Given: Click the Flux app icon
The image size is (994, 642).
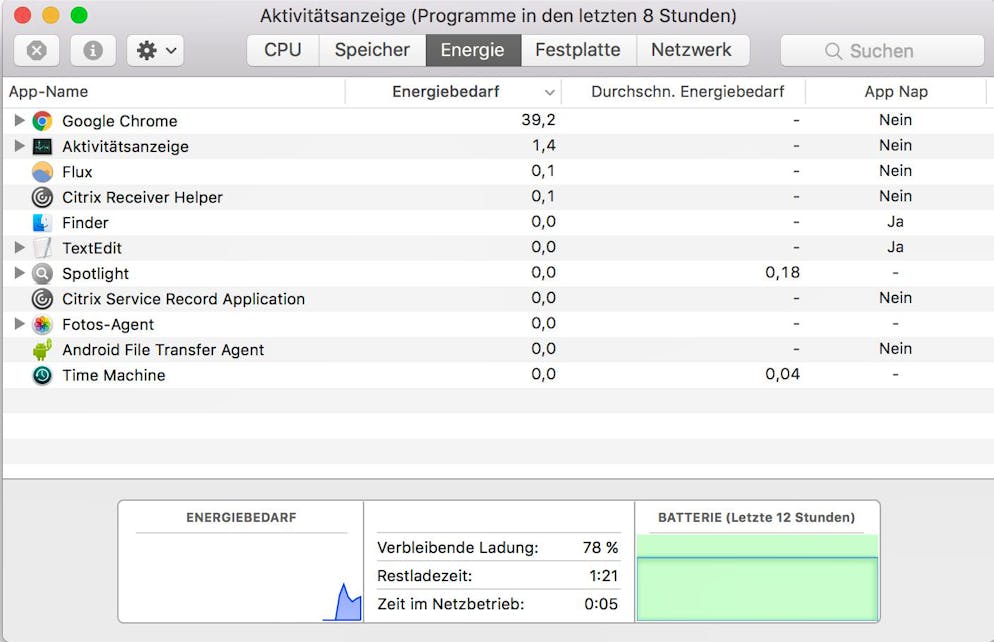Looking at the screenshot, I should pyautogui.click(x=42, y=172).
